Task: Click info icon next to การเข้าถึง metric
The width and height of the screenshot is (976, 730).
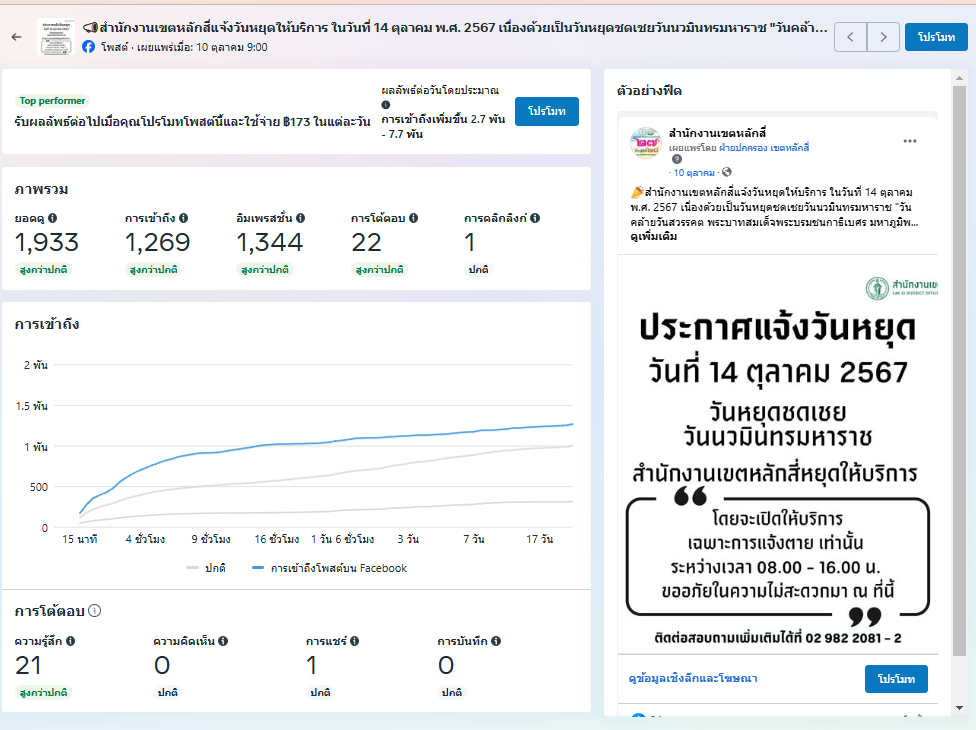Action: pyautogui.click(x=184, y=218)
